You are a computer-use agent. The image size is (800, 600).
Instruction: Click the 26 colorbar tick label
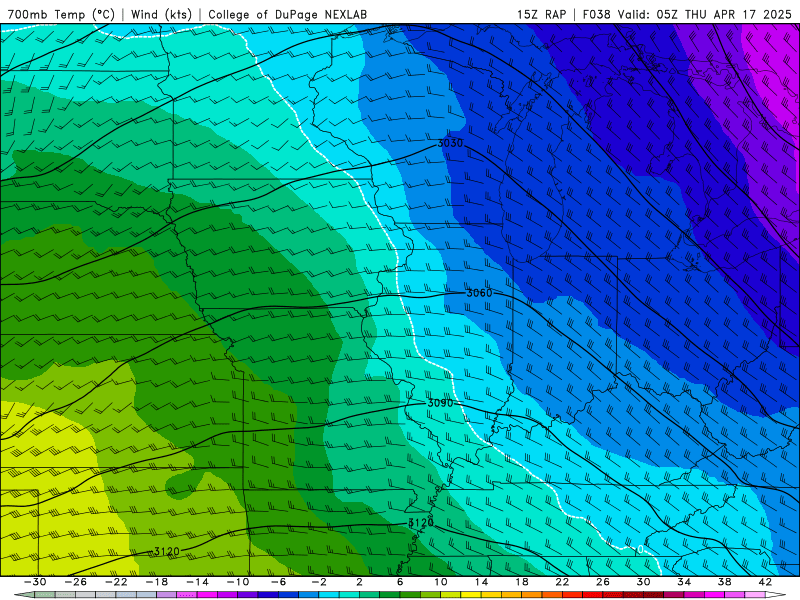[x=603, y=582]
